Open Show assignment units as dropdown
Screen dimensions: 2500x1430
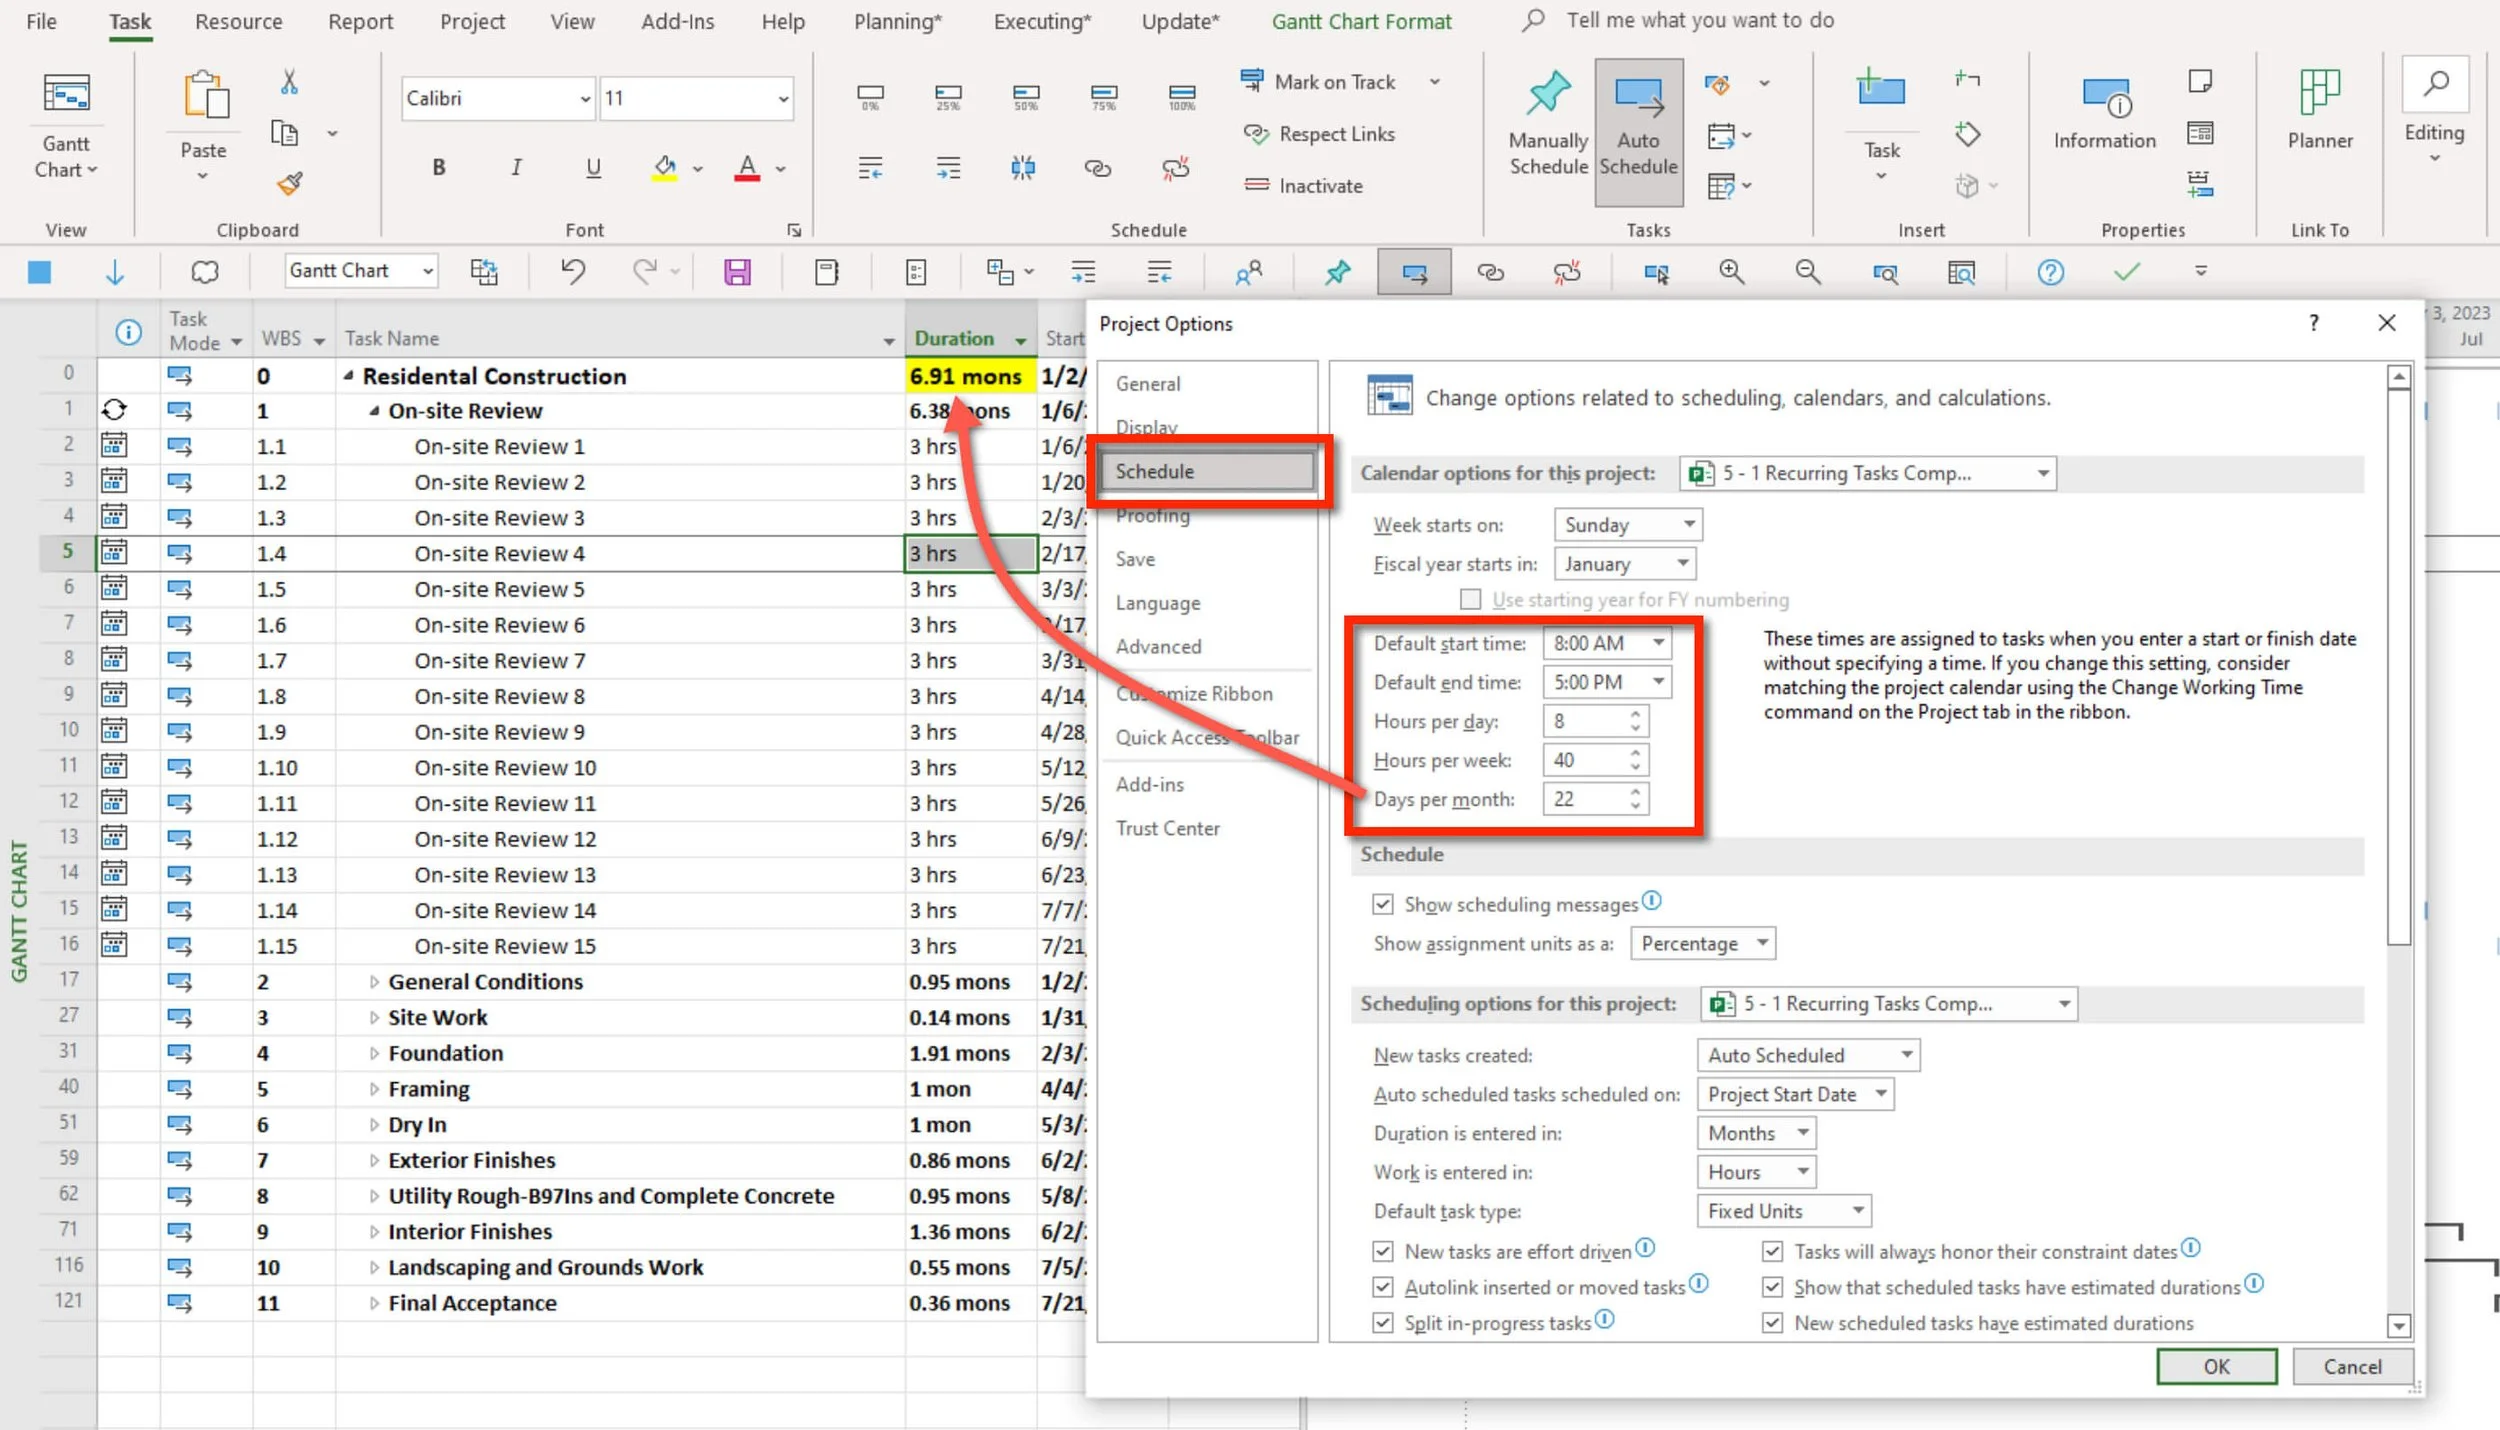pyautogui.click(x=1703, y=943)
